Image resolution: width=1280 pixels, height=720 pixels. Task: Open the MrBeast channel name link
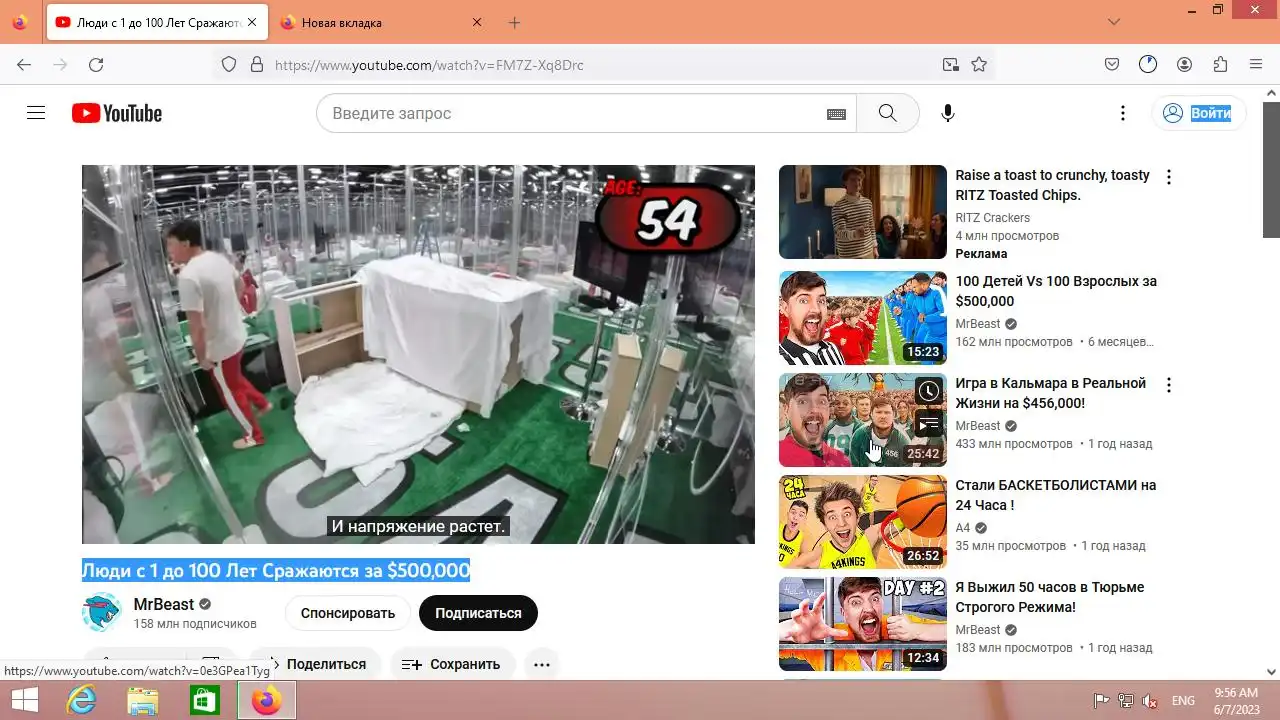164,604
